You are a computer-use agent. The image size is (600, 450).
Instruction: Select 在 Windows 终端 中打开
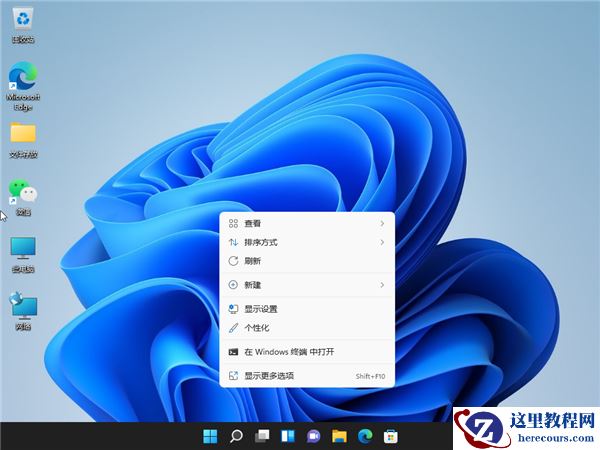pyautogui.click(x=307, y=352)
